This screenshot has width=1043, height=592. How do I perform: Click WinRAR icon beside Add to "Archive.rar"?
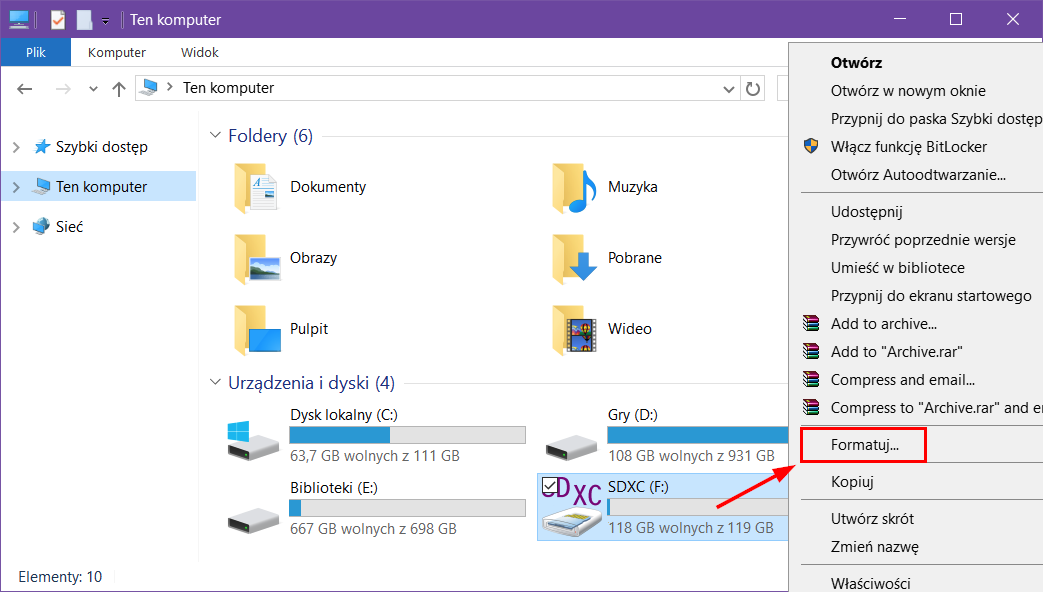(x=811, y=351)
